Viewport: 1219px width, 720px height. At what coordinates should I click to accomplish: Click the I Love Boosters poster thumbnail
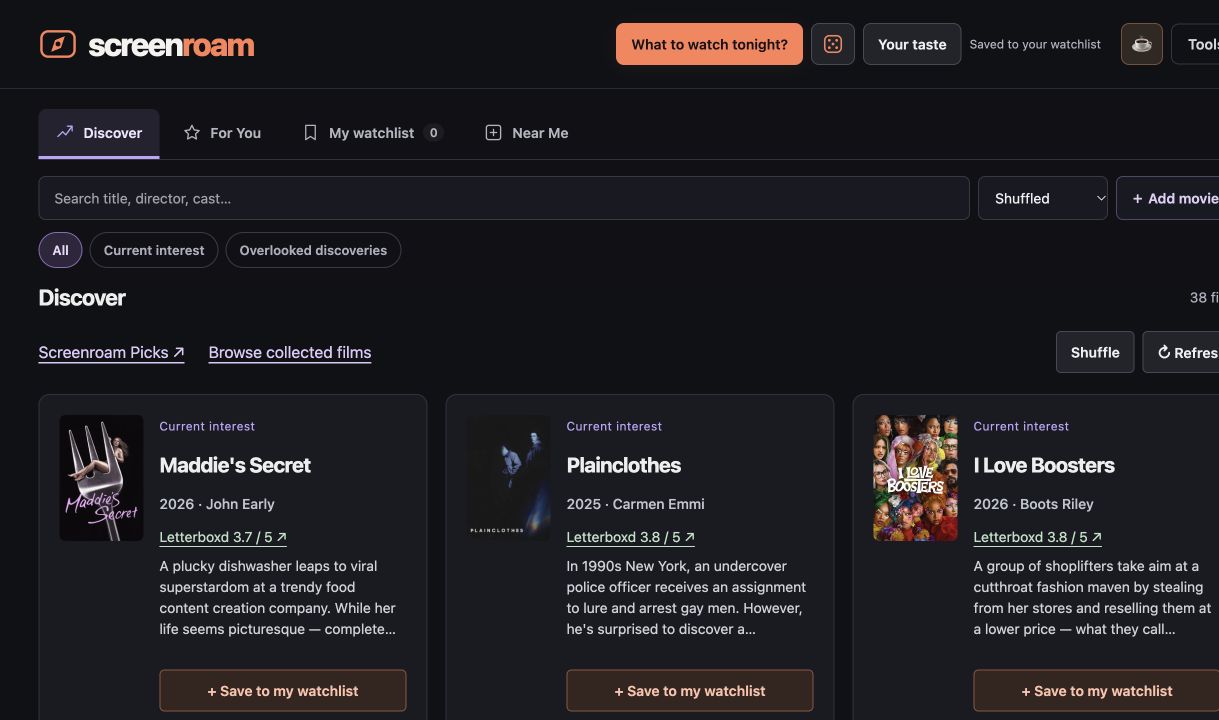point(915,478)
